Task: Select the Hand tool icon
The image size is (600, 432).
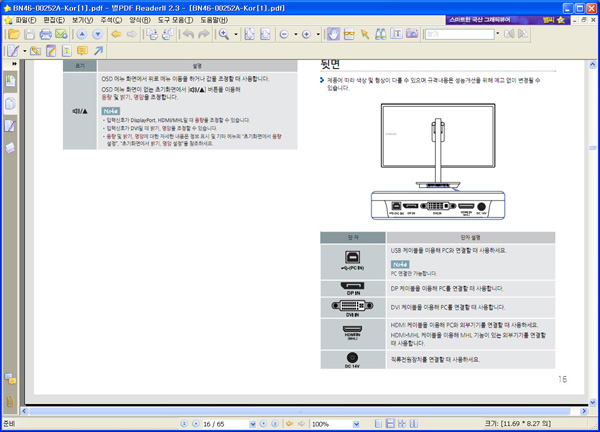Action: tap(333, 34)
